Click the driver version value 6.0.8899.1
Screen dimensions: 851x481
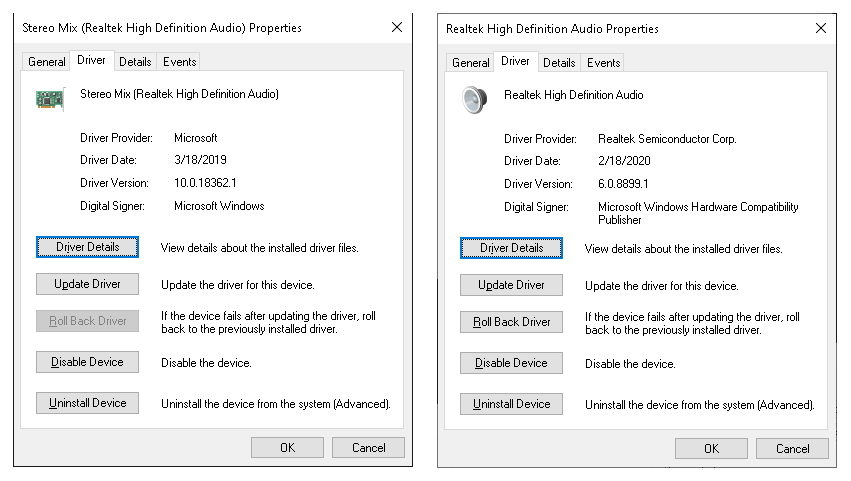[x=623, y=184]
